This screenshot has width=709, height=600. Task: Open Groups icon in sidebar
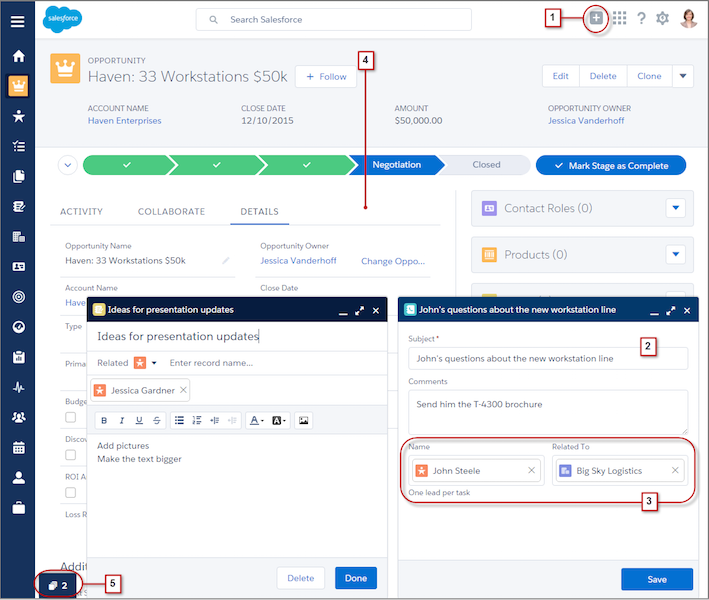(19, 417)
